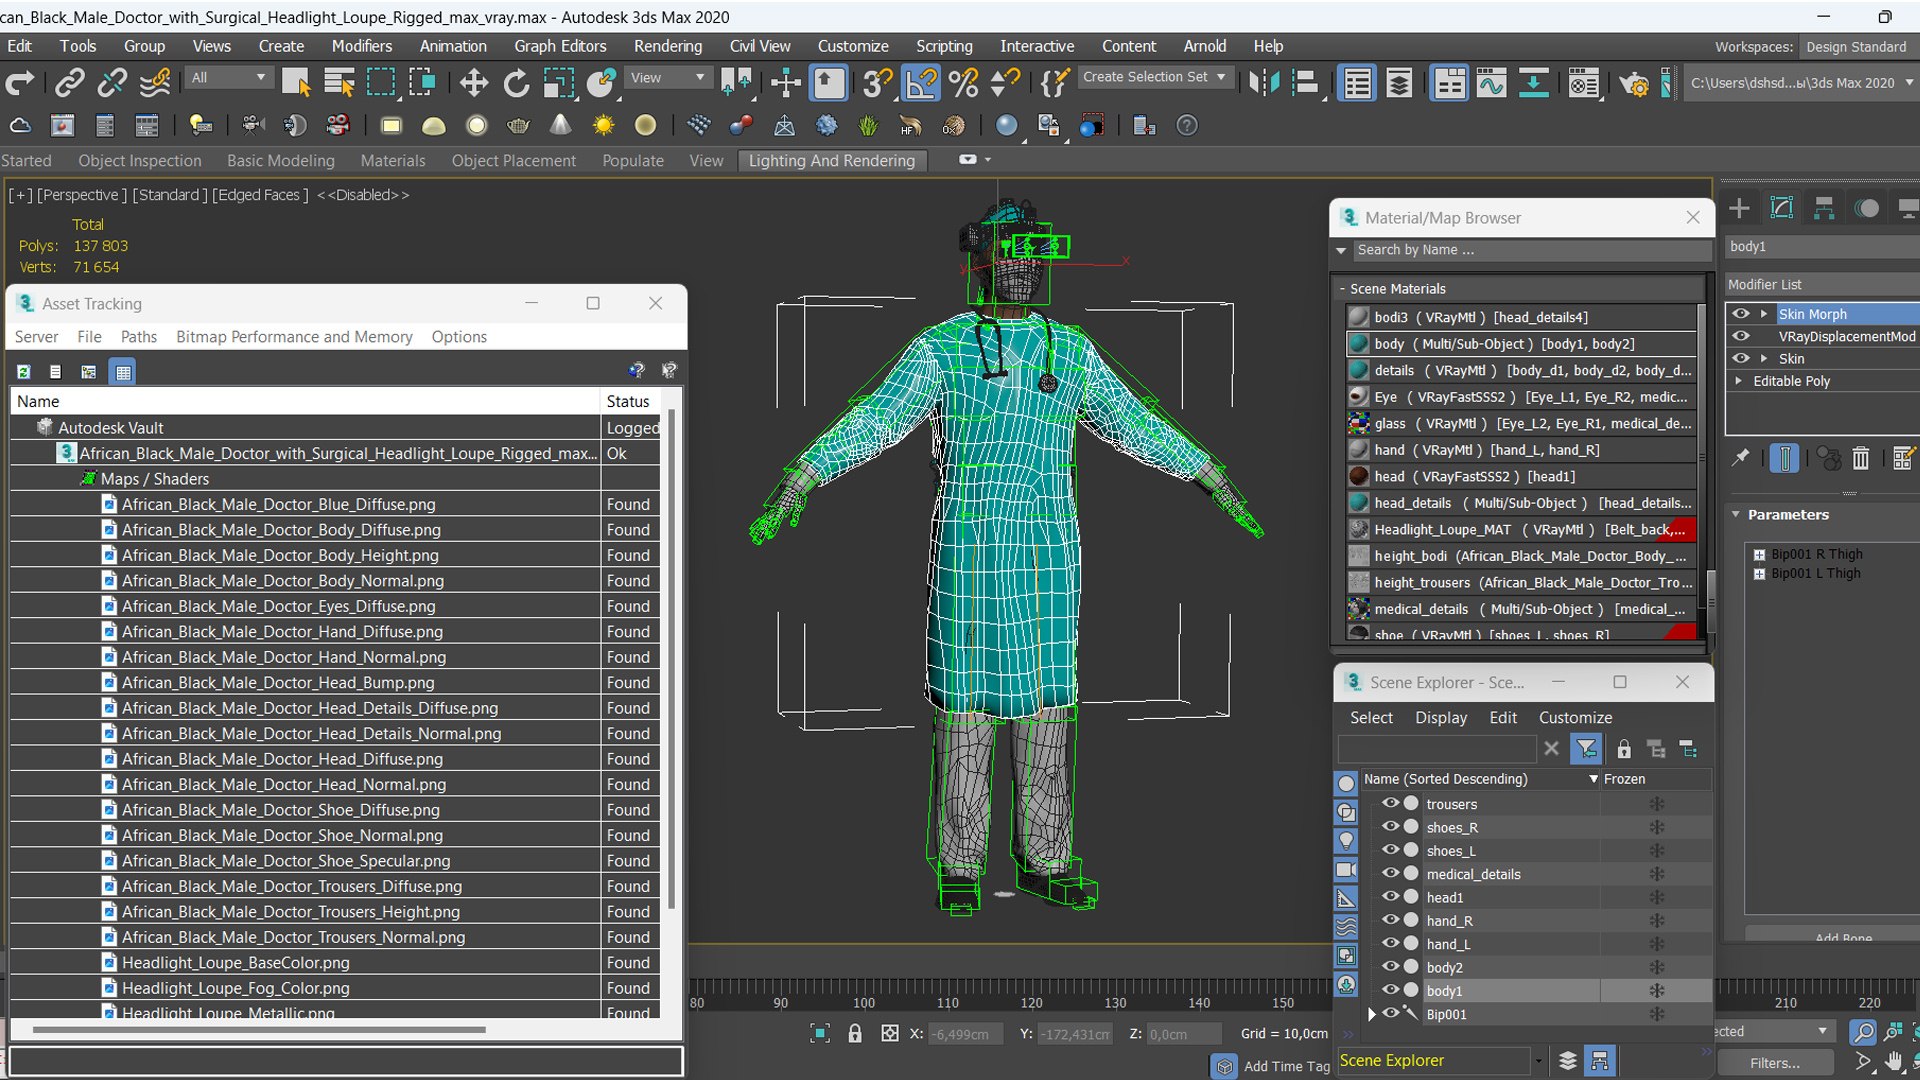This screenshot has height=1080, width=1920.
Task: Open Bitmap Performance and Memory menu
Action: (x=294, y=337)
